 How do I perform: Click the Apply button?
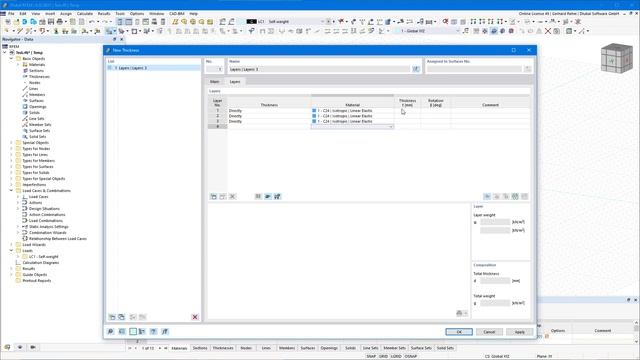[520, 332]
